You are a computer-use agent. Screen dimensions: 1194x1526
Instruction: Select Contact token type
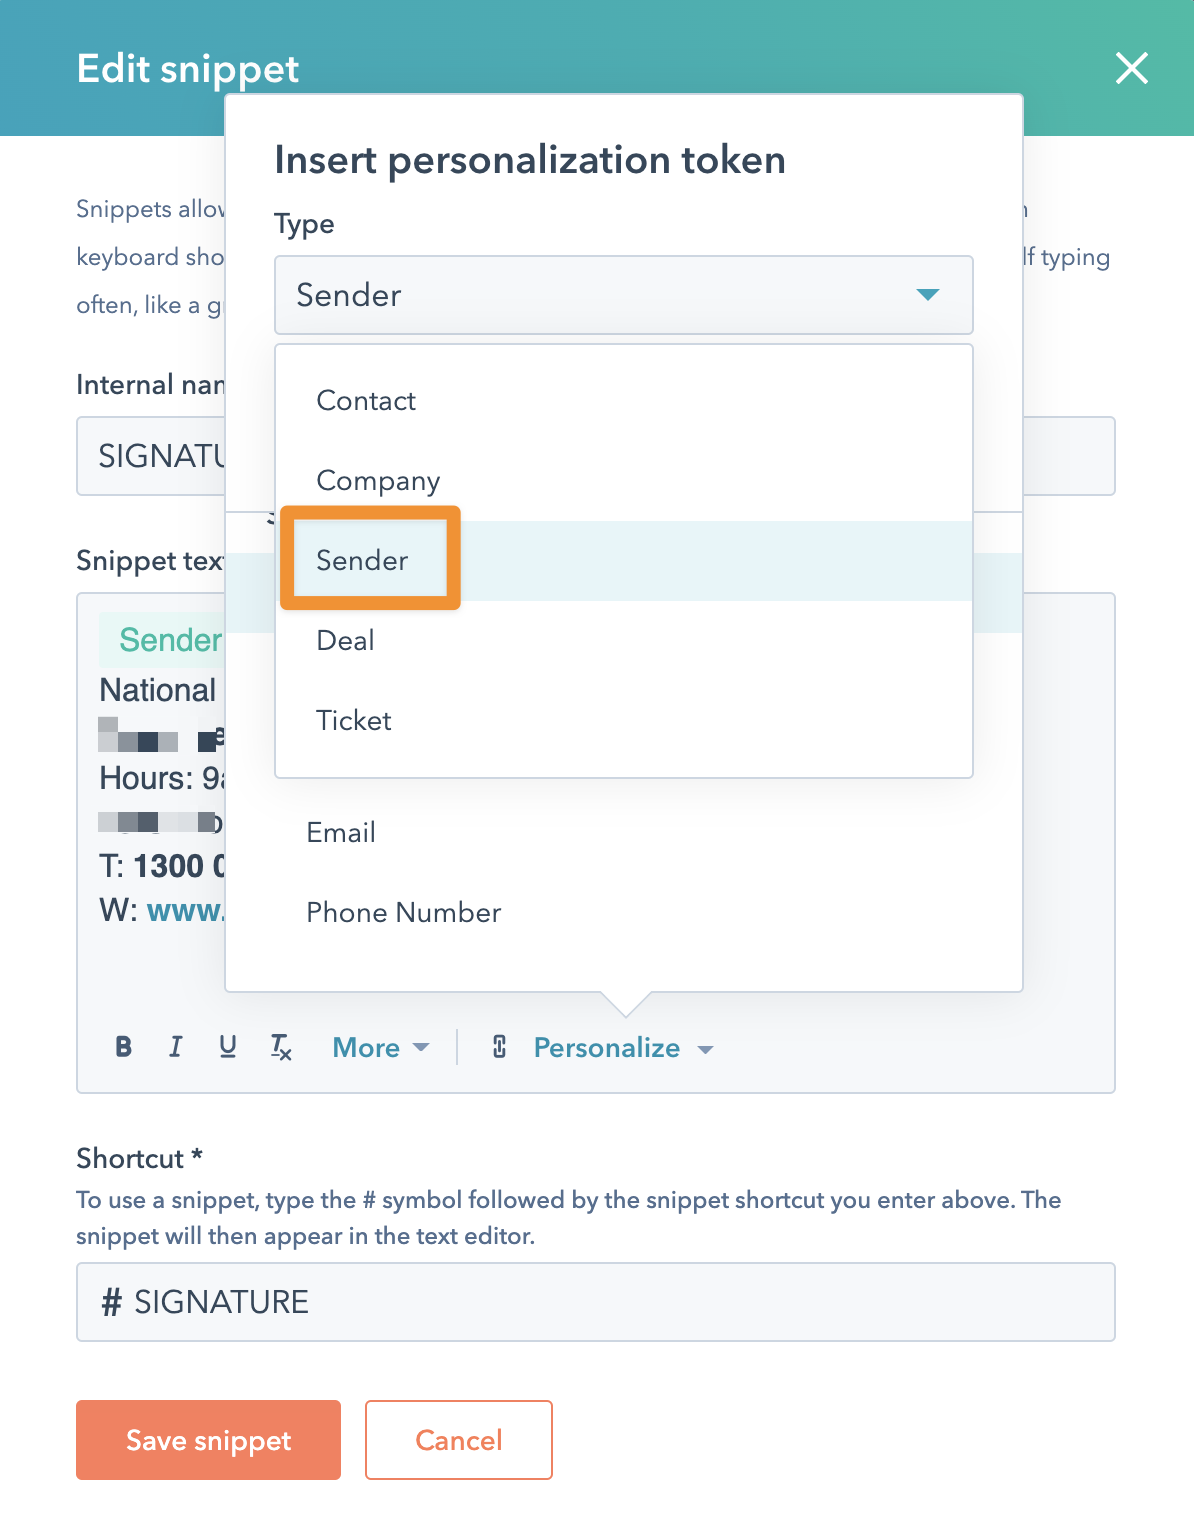(366, 401)
